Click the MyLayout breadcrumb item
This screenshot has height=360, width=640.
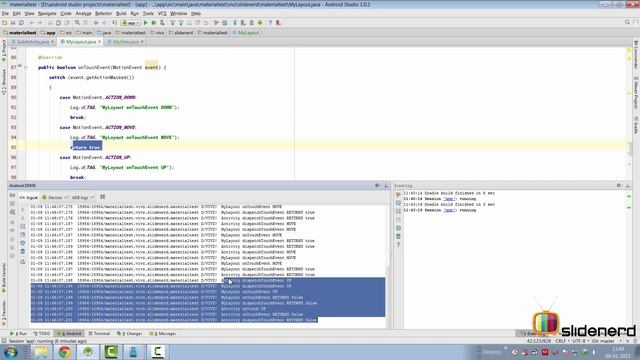pos(246,33)
